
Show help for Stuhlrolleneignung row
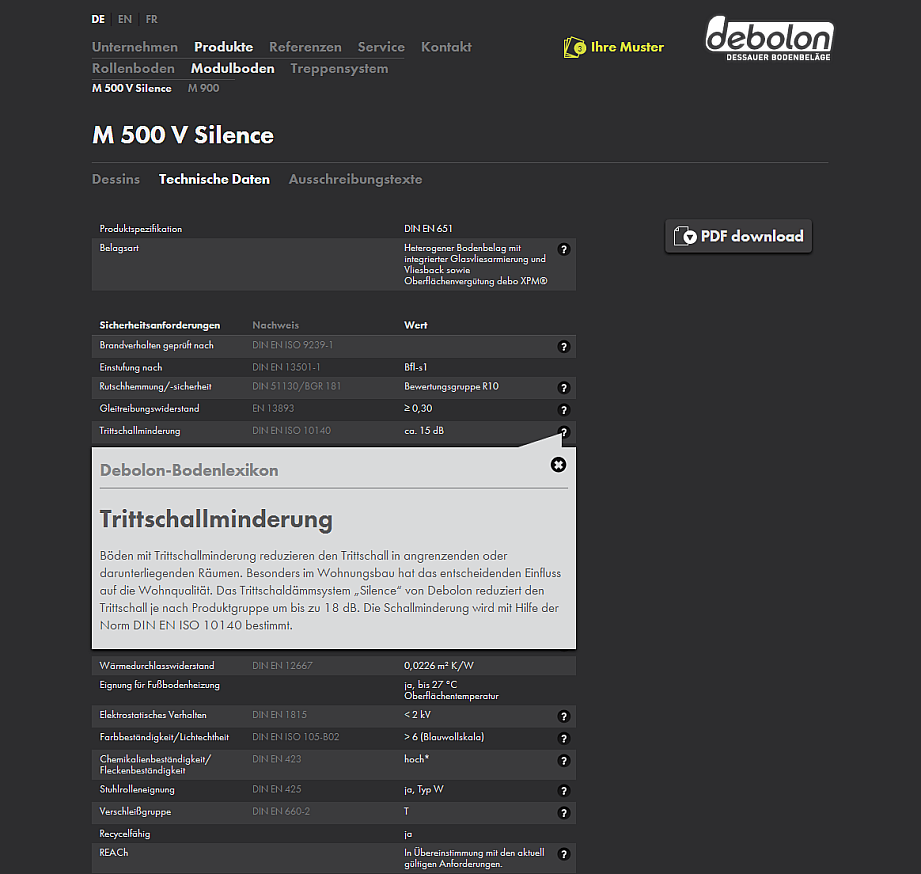(x=563, y=791)
